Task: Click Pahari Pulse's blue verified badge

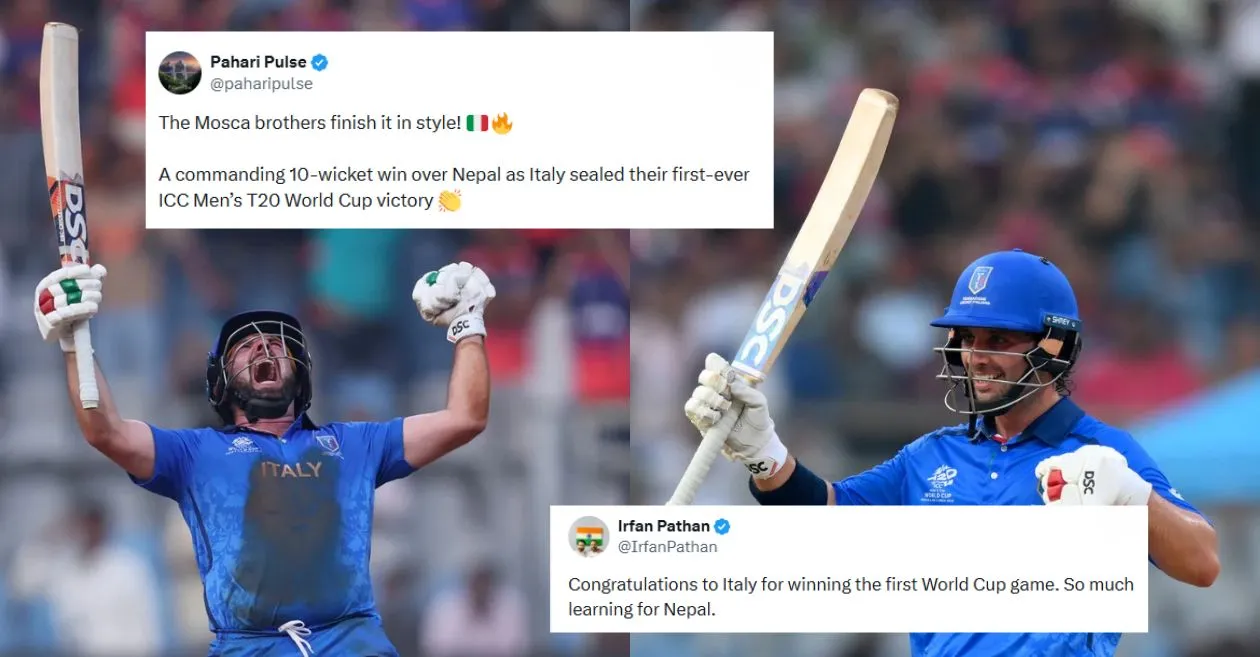Action: (320, 63)
